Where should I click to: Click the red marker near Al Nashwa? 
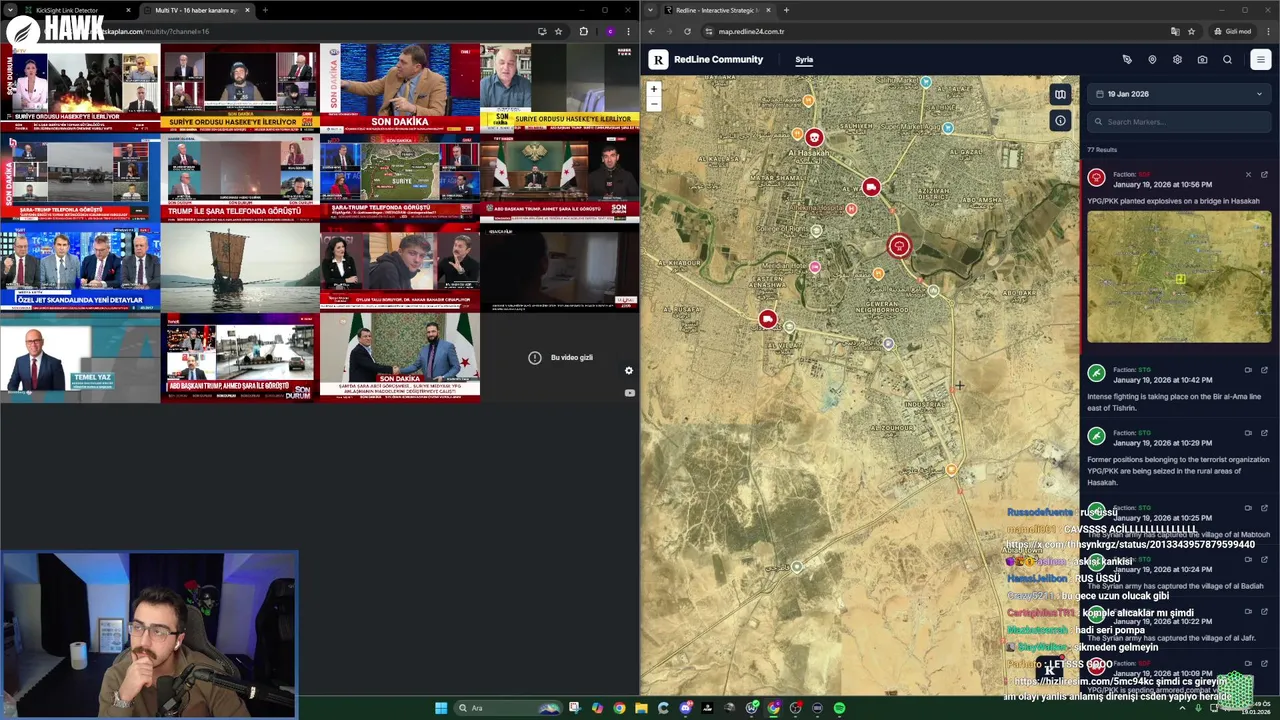[x=767, y=319]
